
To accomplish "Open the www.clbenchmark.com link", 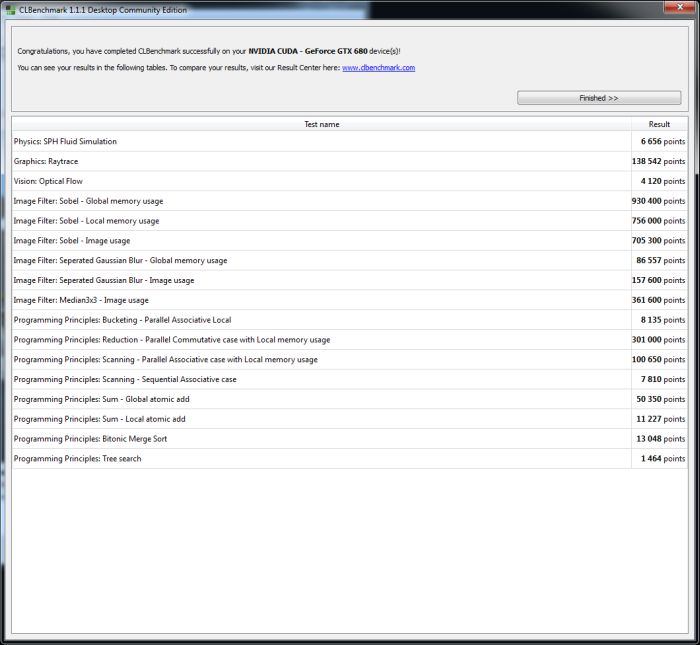I will [x=379, y=68].
